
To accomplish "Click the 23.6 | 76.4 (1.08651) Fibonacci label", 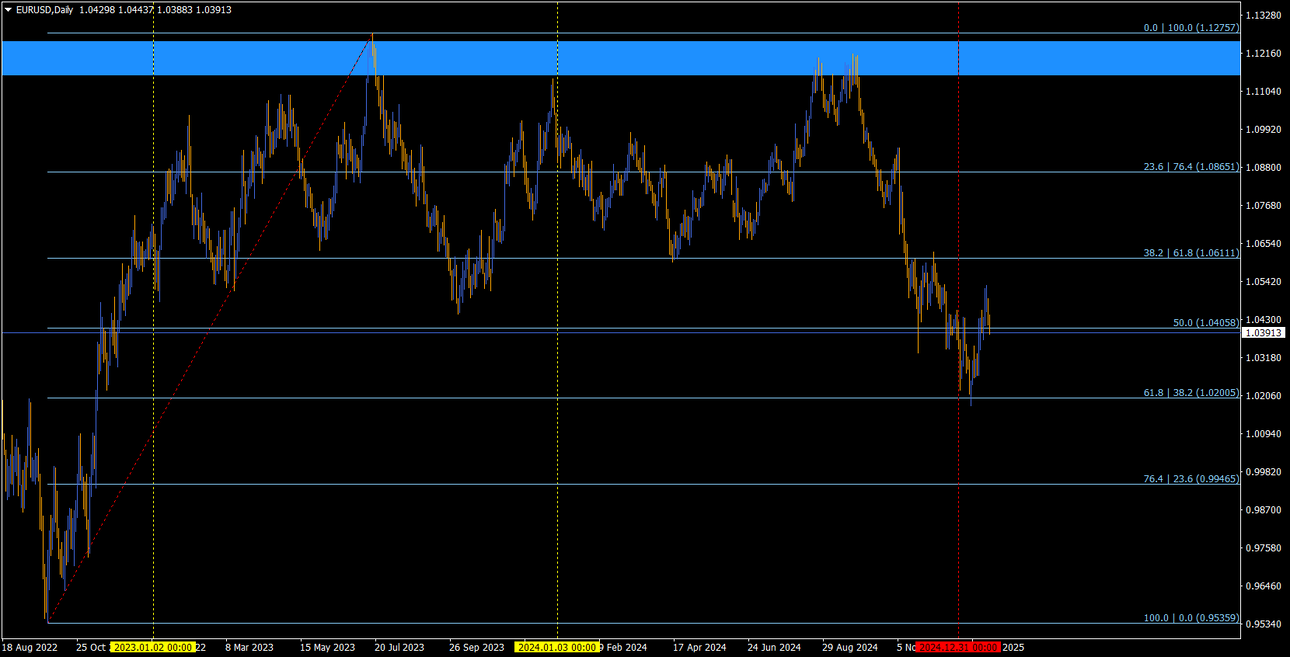I will [x=1191, y=167].
